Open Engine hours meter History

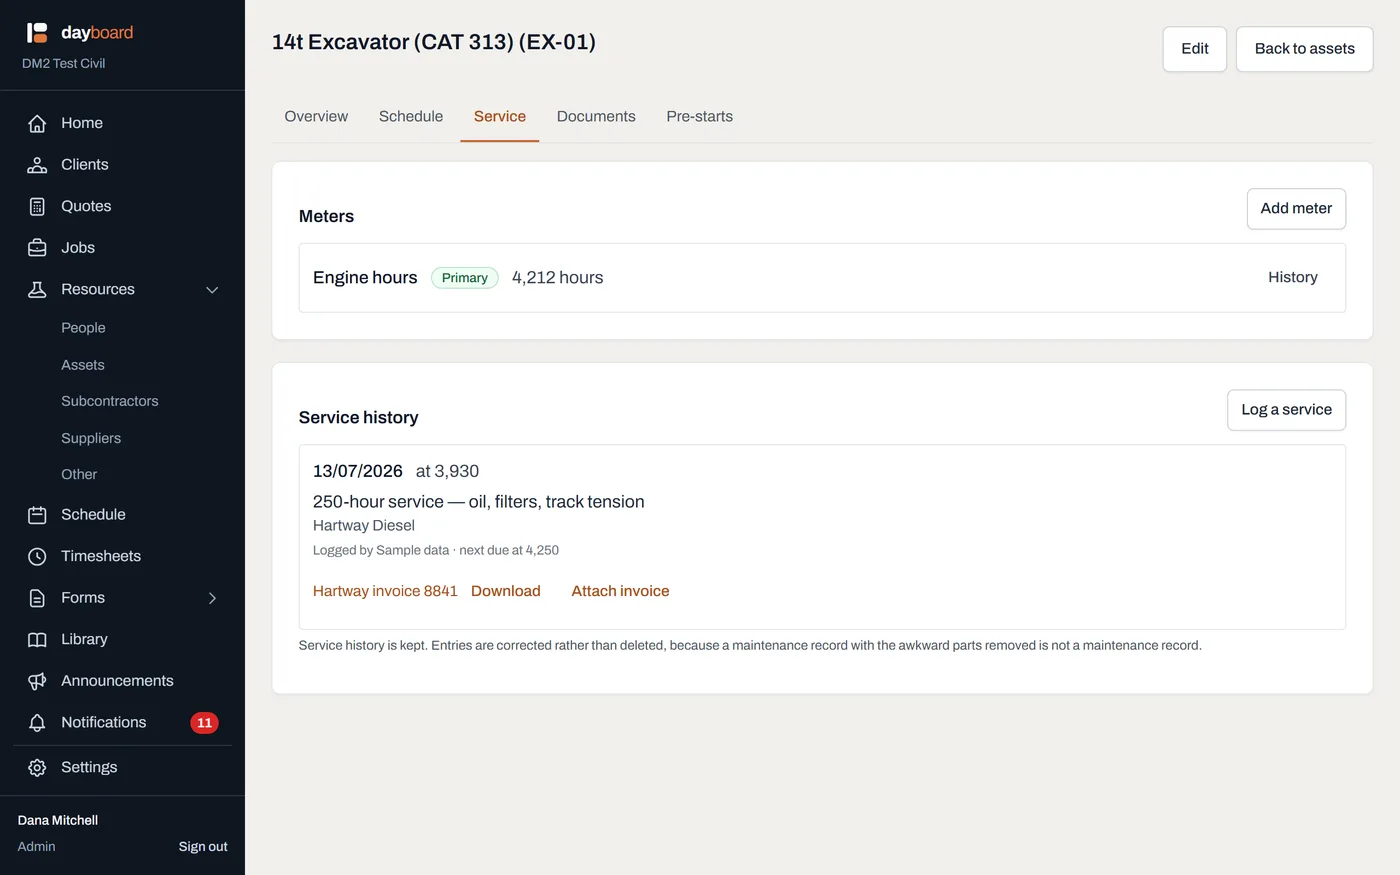[1293, 278]
